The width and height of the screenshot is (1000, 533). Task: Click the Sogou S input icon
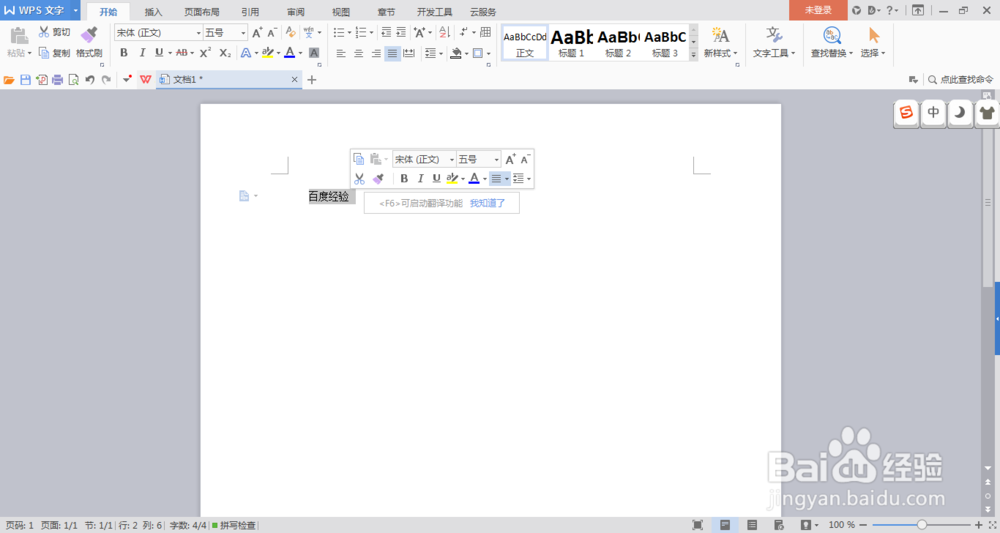(x=906, y=113)
